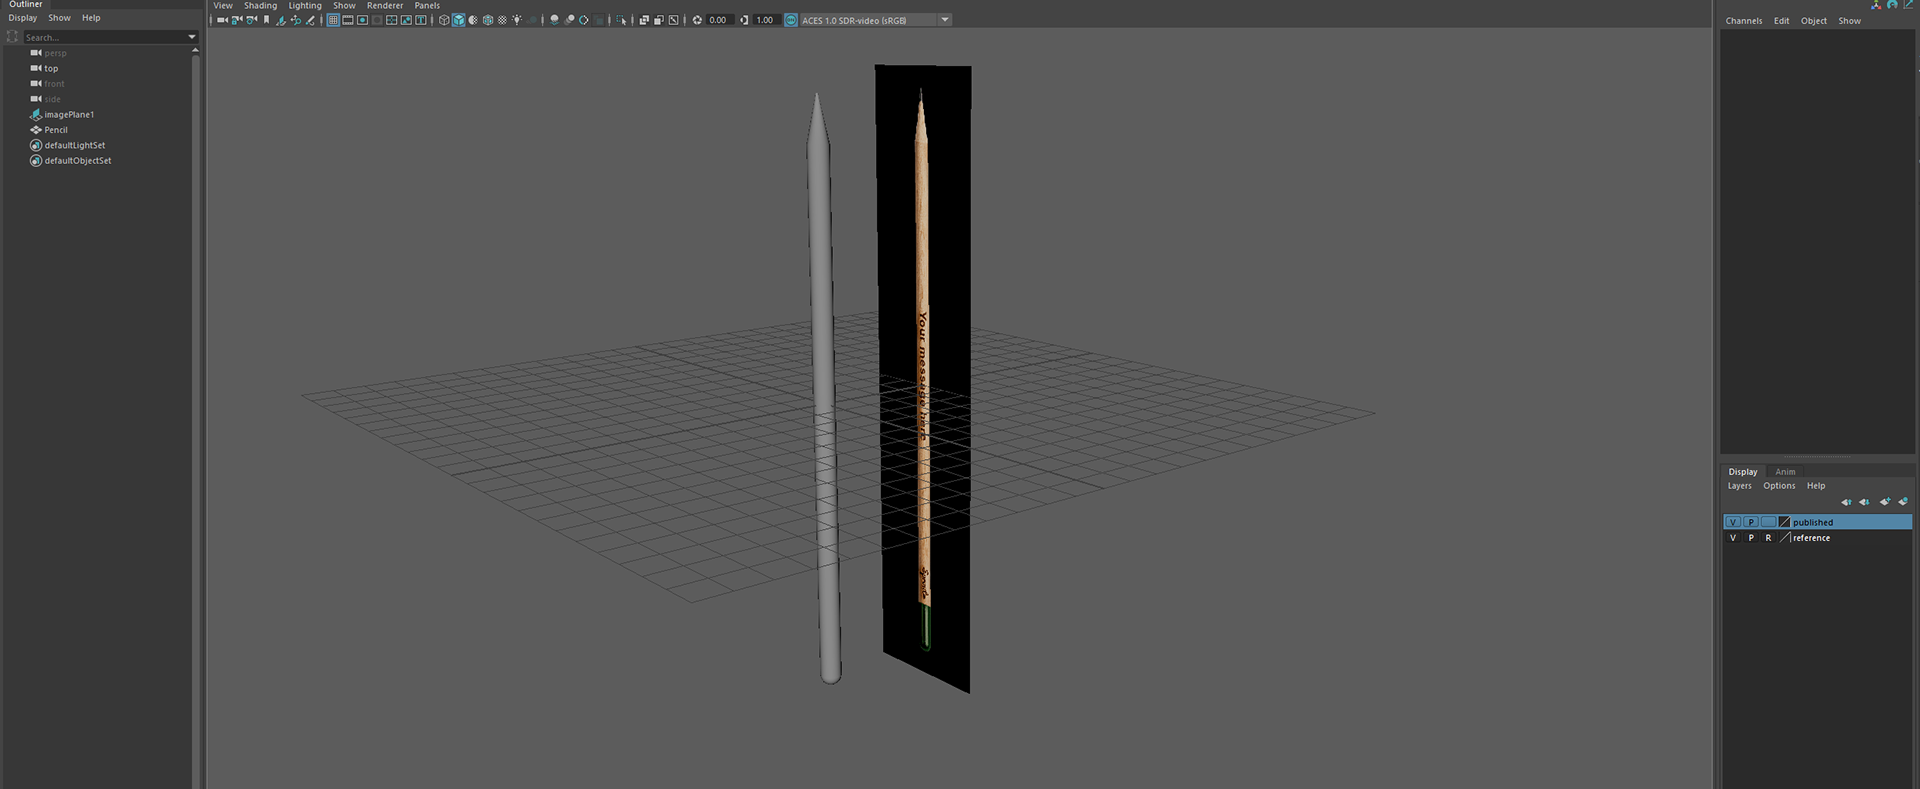Click the Smooth Shade All cube icon
The height and width of the screenshot is (789, 1920).
pyautogui.click(x=458, y=20)
